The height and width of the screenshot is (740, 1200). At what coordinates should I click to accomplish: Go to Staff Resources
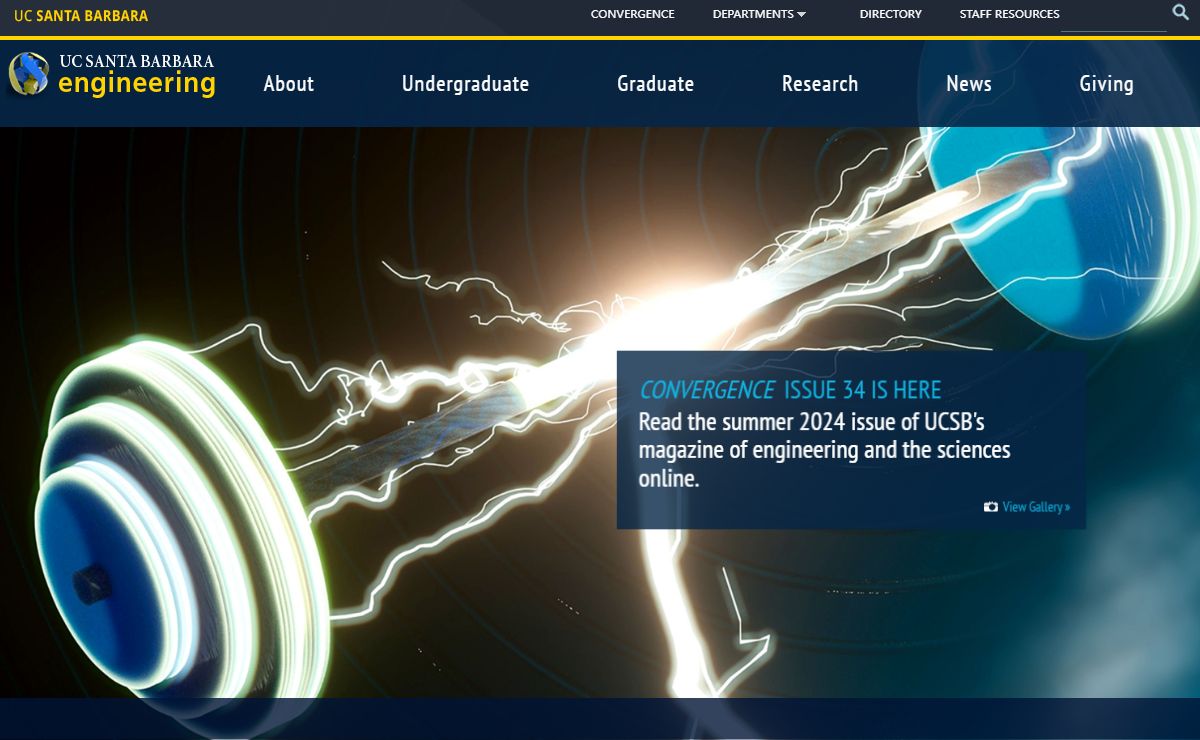point(1009,14)
